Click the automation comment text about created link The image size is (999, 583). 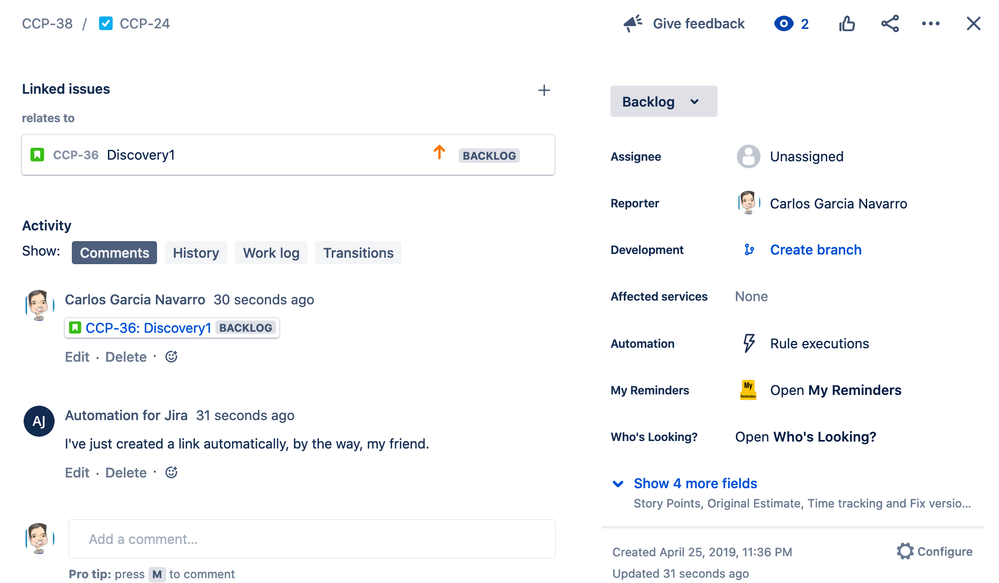coord(247,443)
